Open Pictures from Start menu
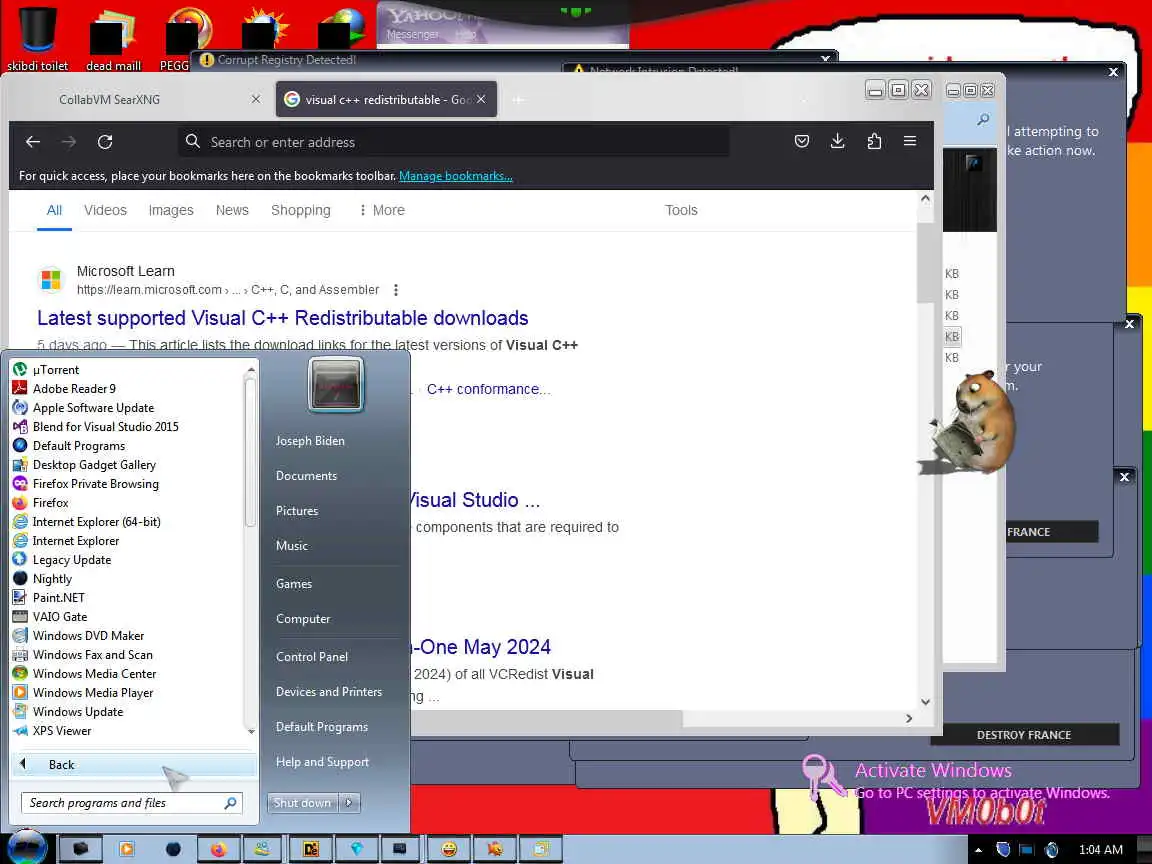1152x864 pixels. click(297, 511)
